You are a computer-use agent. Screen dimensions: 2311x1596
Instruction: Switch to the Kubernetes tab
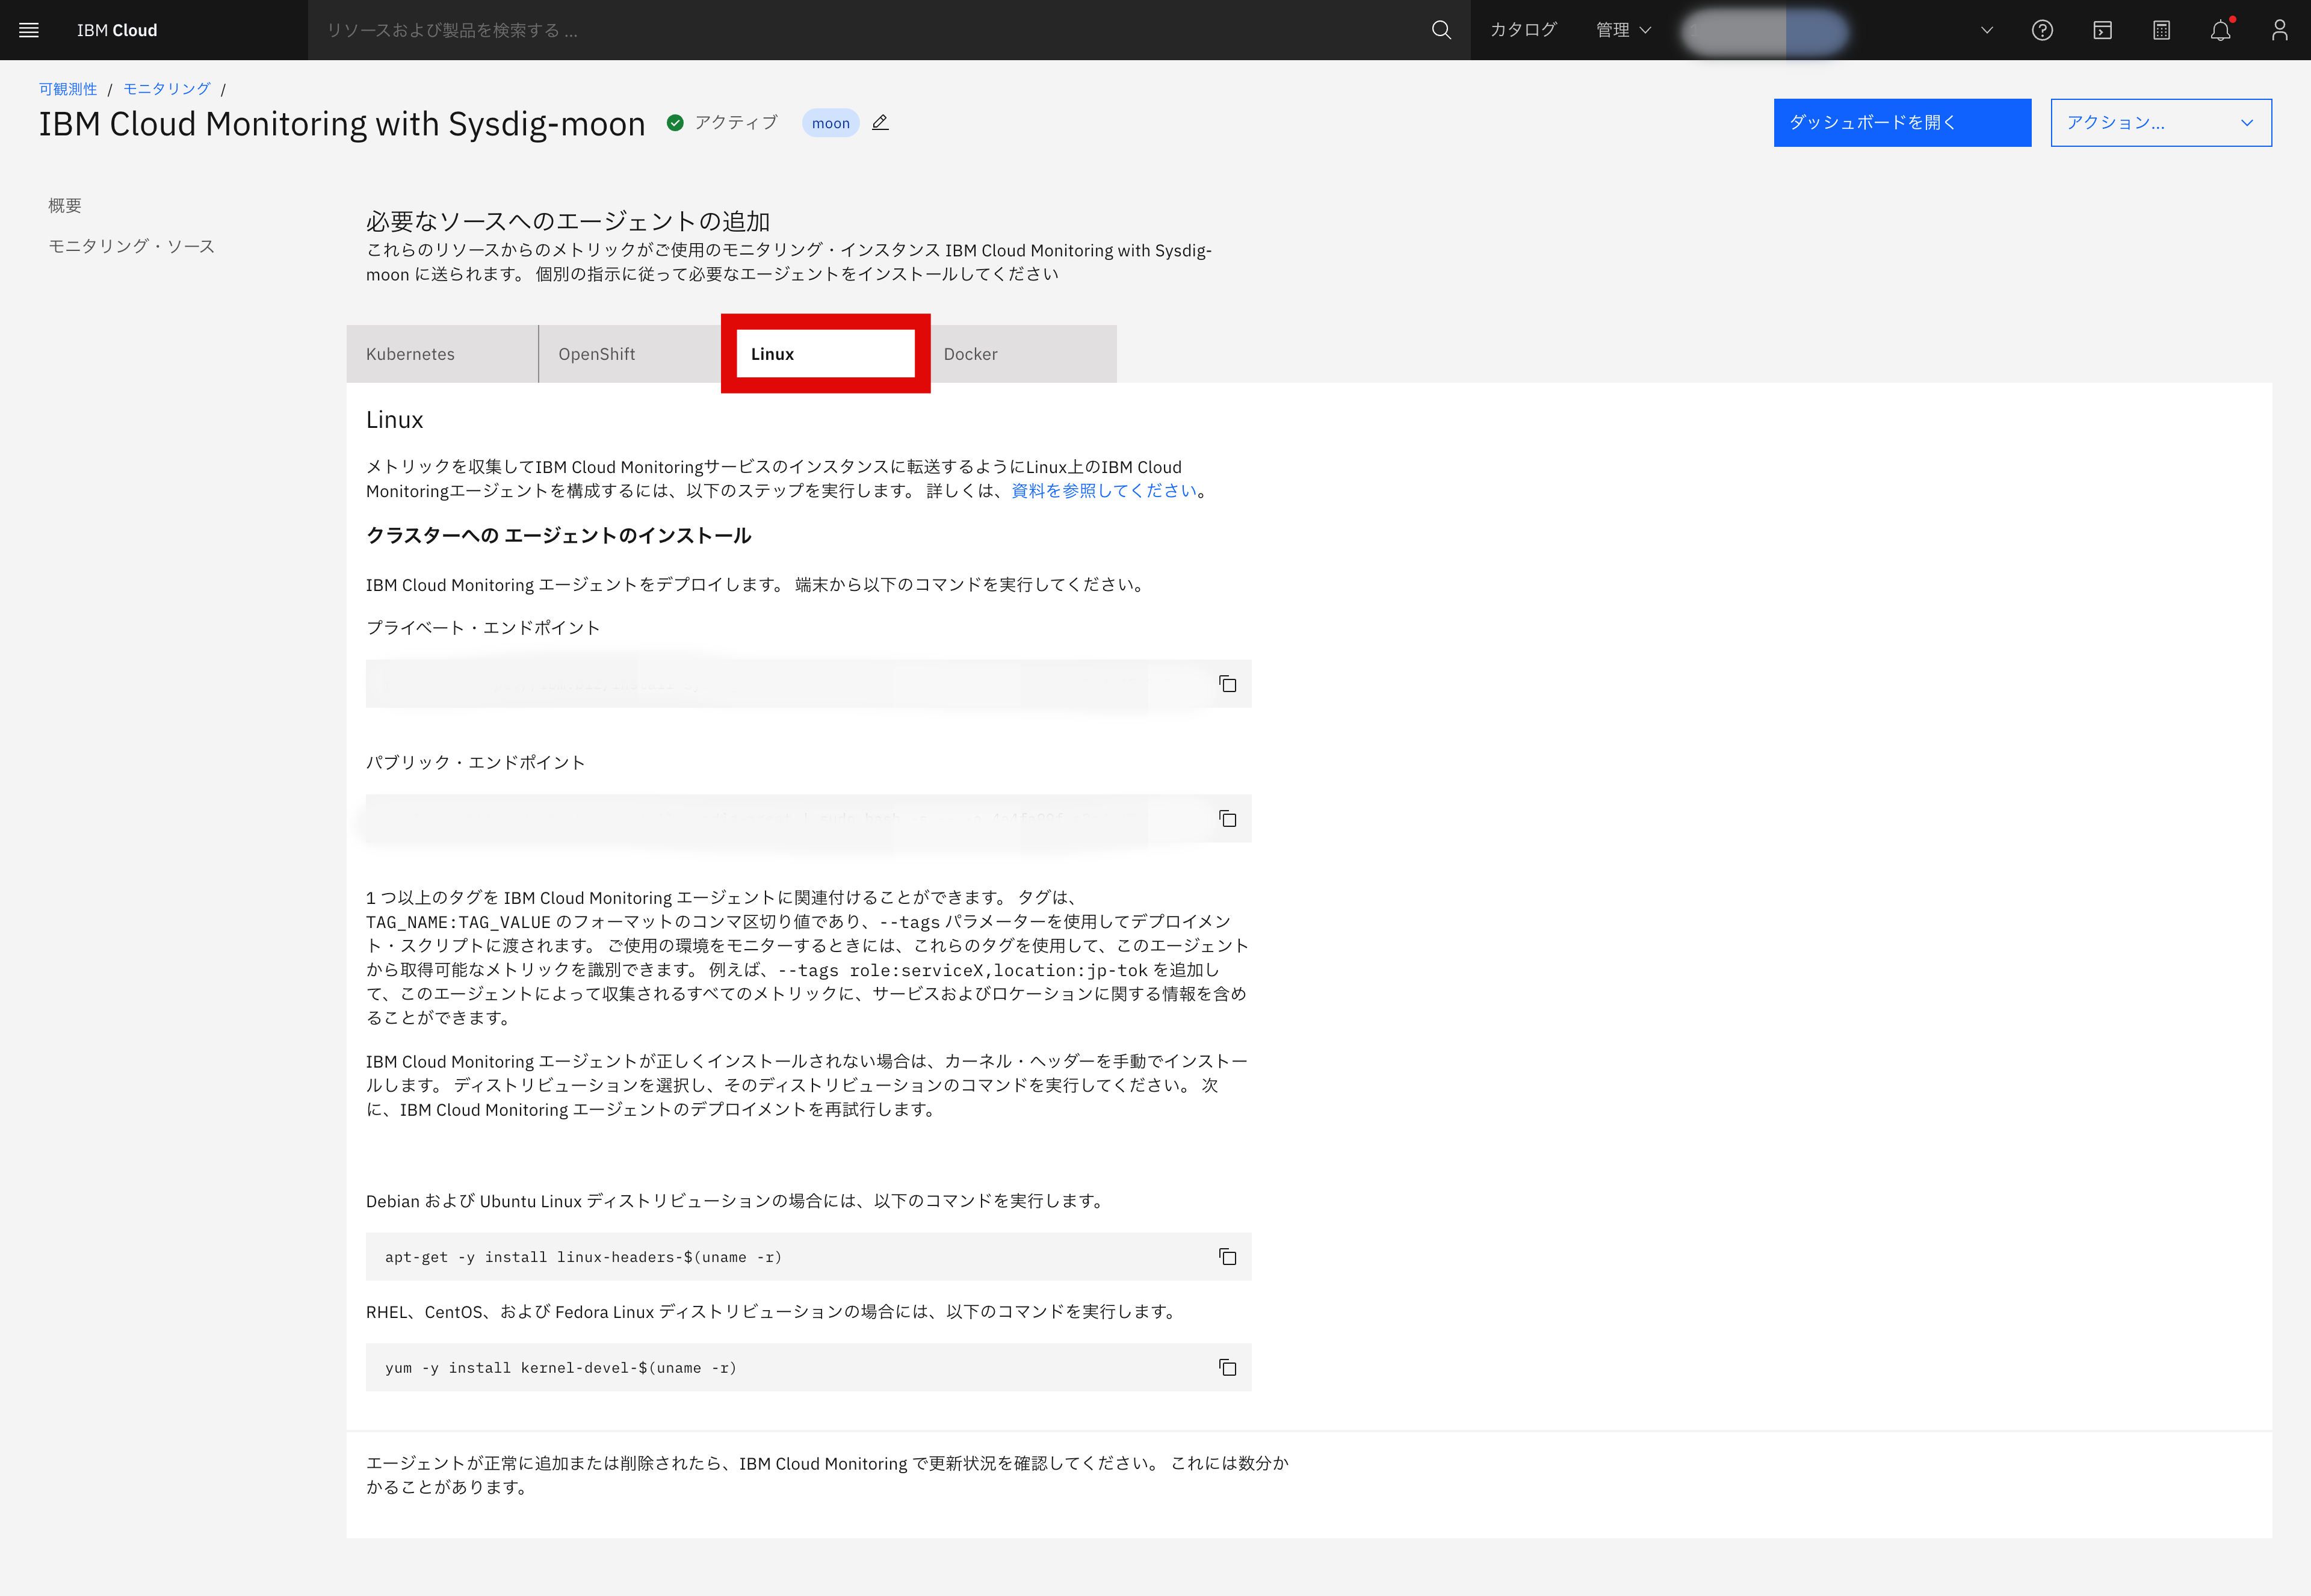click(x=410, y=353)
